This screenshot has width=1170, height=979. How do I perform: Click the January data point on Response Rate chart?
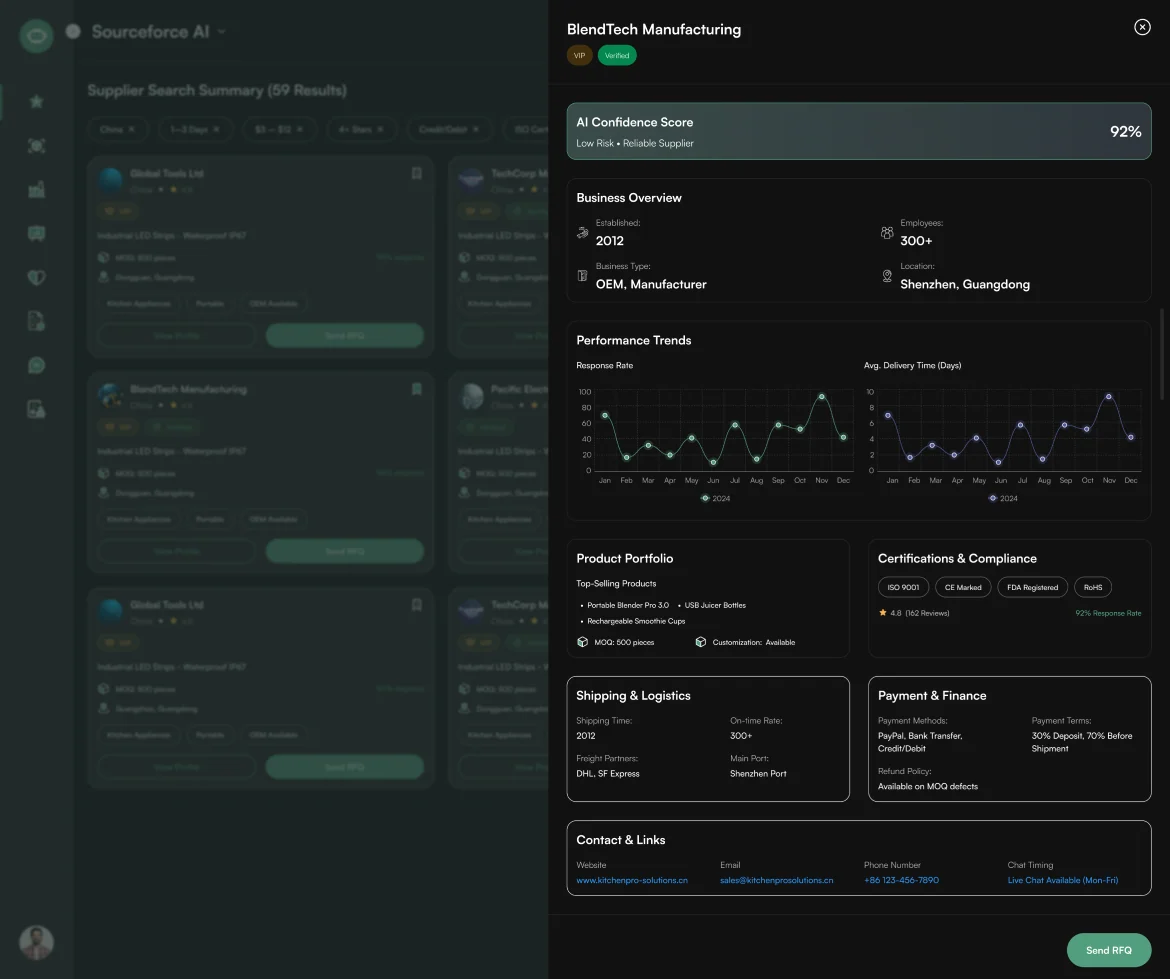(604, 416)
